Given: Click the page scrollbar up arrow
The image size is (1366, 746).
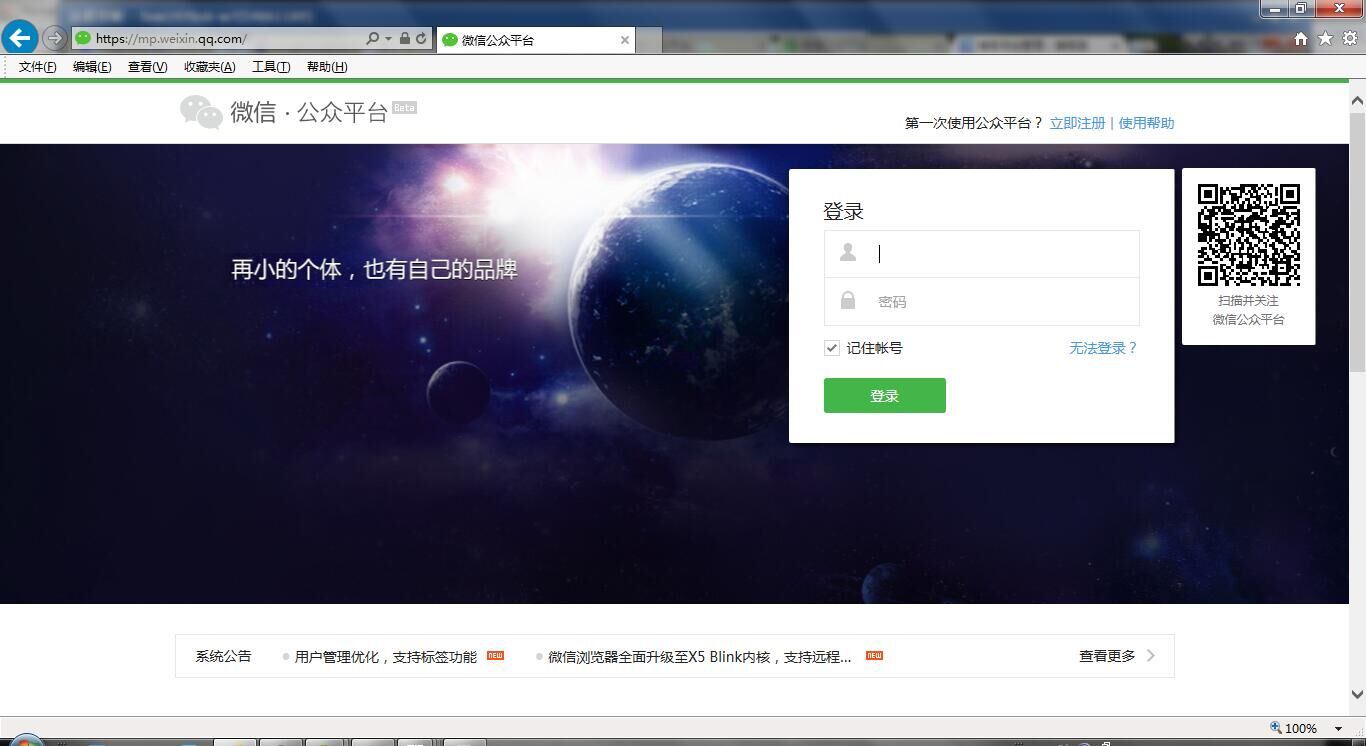Looking at the screenshot, I should (1357, 100).
